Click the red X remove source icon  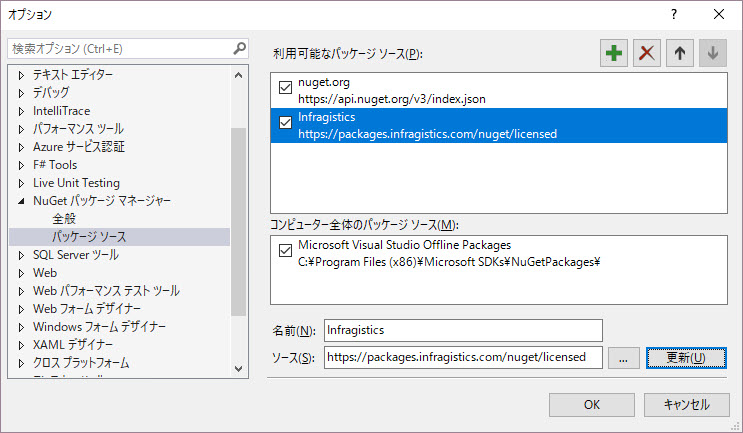point(647,54)
